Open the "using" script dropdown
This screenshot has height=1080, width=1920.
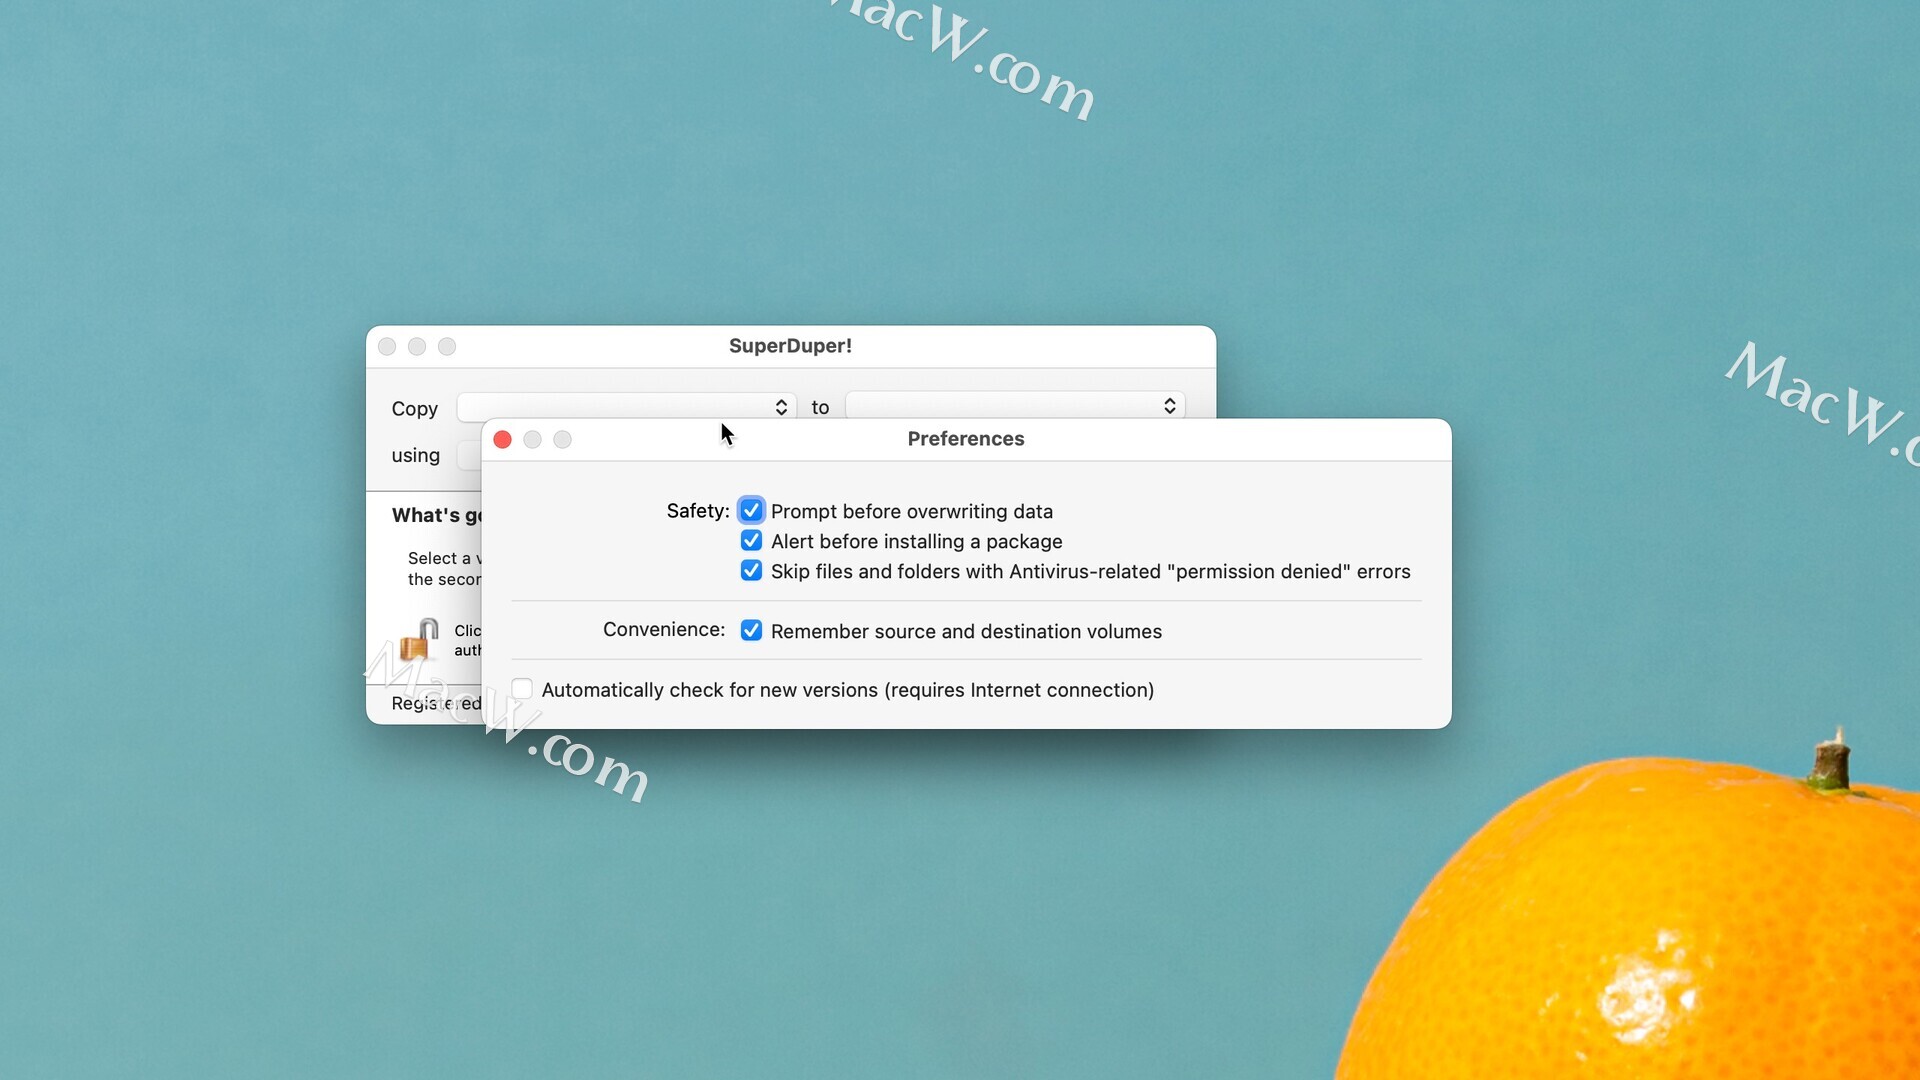pos(468,456)
